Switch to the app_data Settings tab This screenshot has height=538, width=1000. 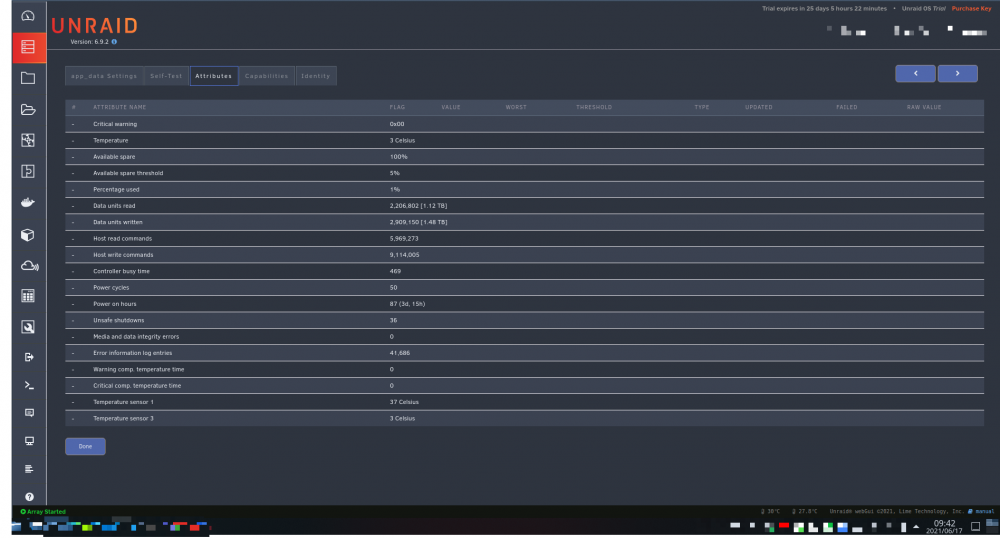click(x=104, y=76)
